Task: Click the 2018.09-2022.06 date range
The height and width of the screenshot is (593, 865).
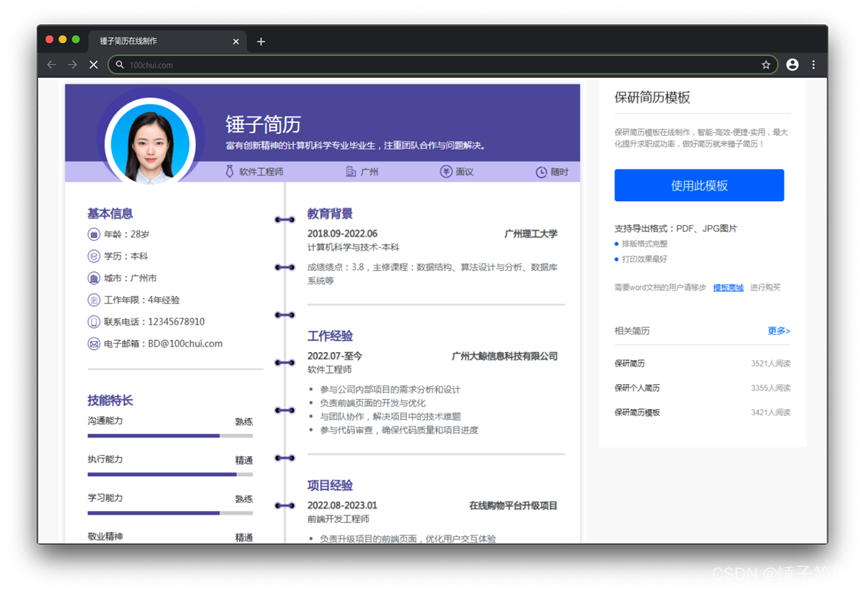Action: [x=342, y=234]
